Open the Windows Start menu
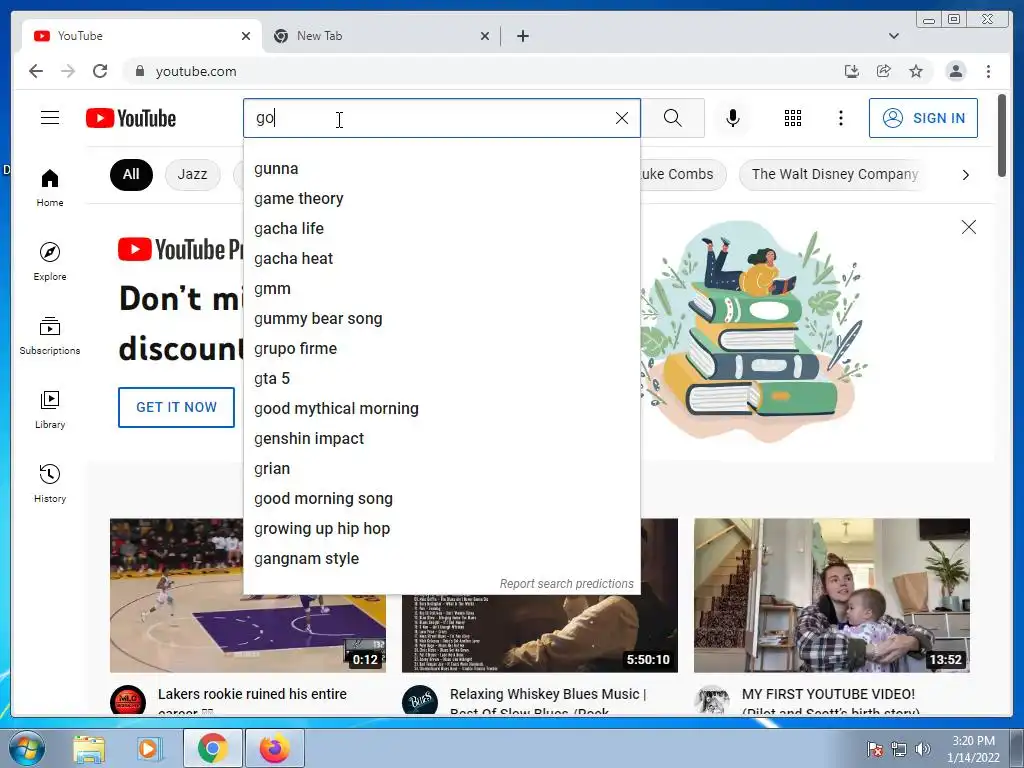 click(25, 748)
